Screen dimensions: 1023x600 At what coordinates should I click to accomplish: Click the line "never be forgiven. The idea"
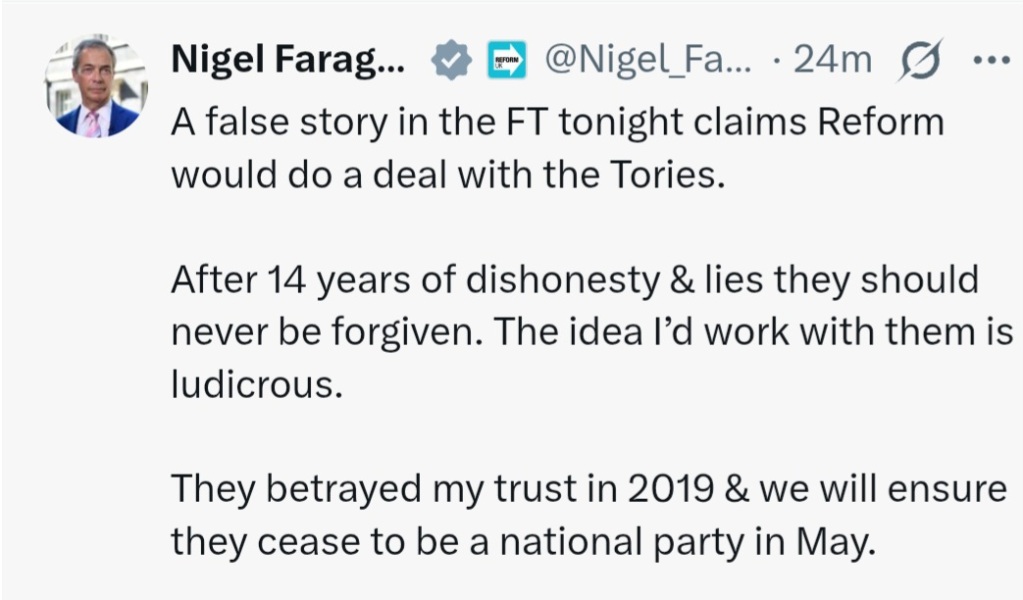point(592,332)
